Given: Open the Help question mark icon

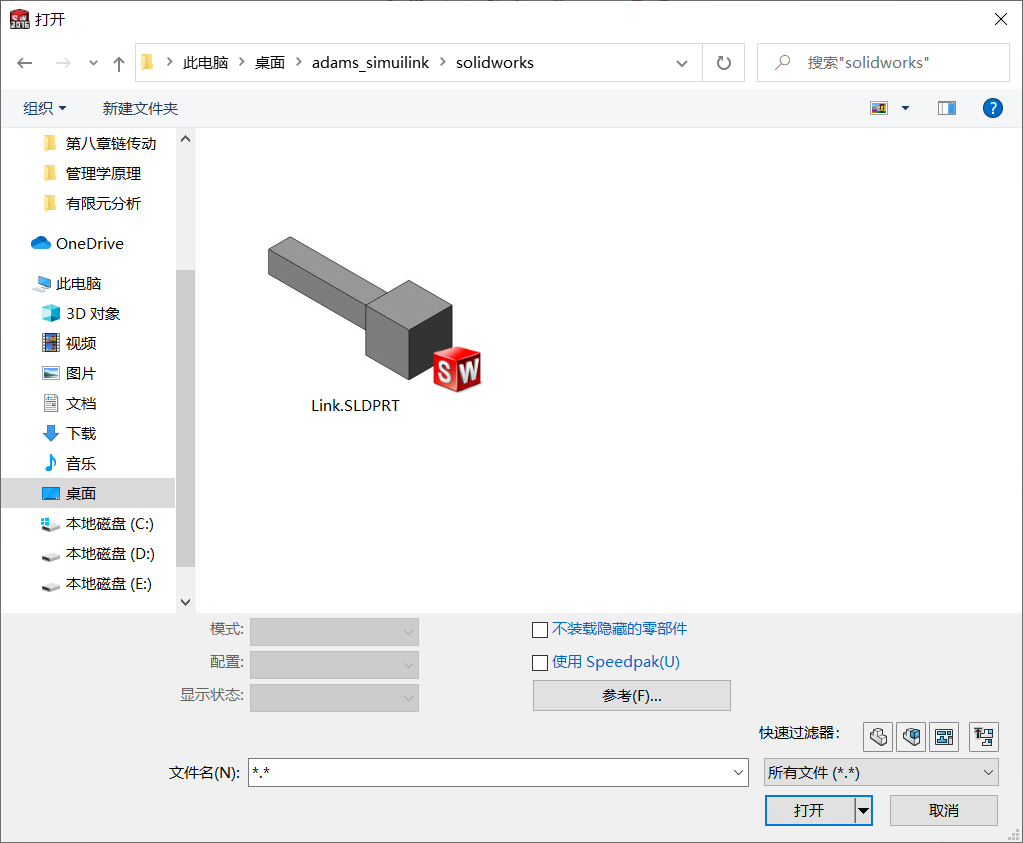Looking at the screenshot, I should pos(991,107).
